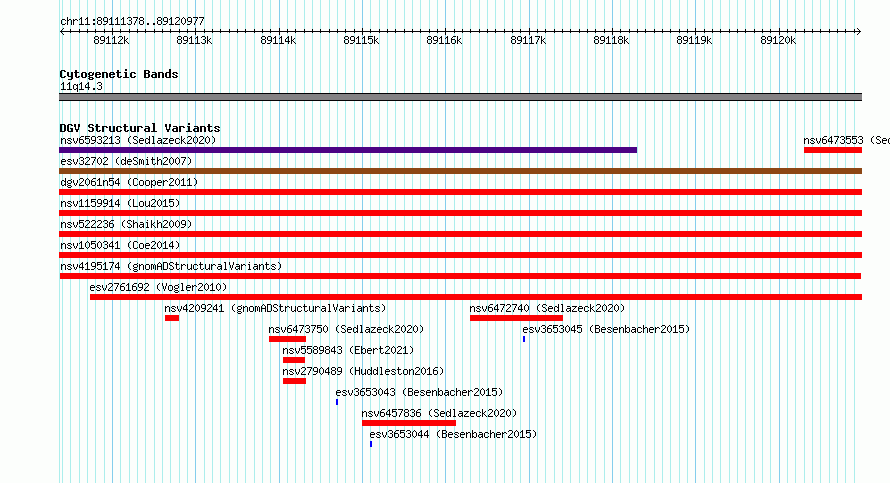The width and height of the screenshot is (890, 483).
Task: Open esv32702 (deSmith2007) variant label
Action: tap(126, 161)
